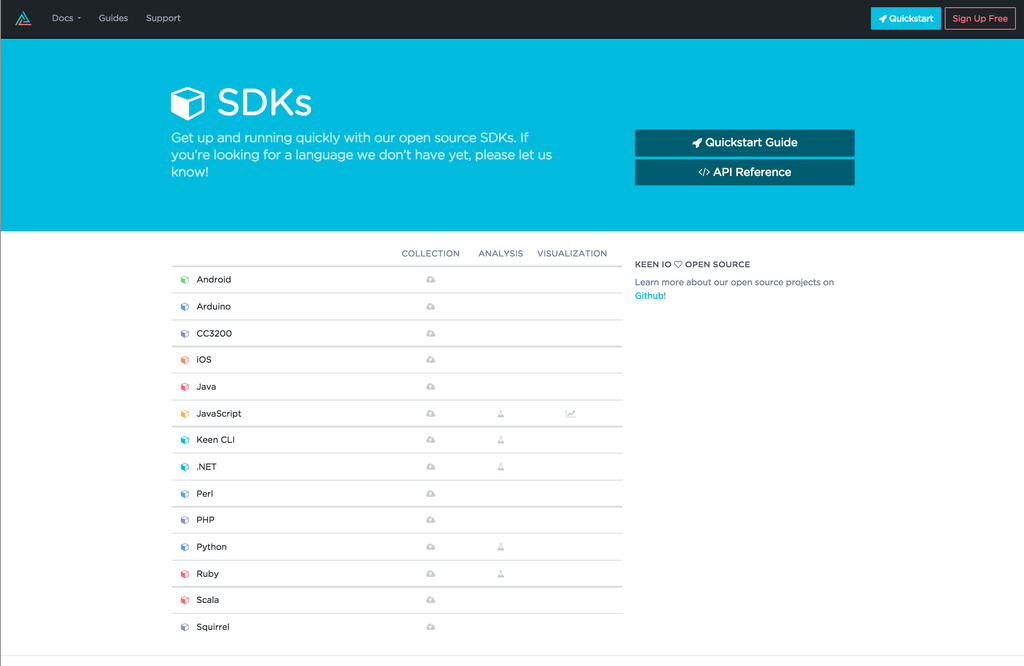The image size is (1024, 666).
Task: Go to Guides in the navbar
Action: click(113, 18)
